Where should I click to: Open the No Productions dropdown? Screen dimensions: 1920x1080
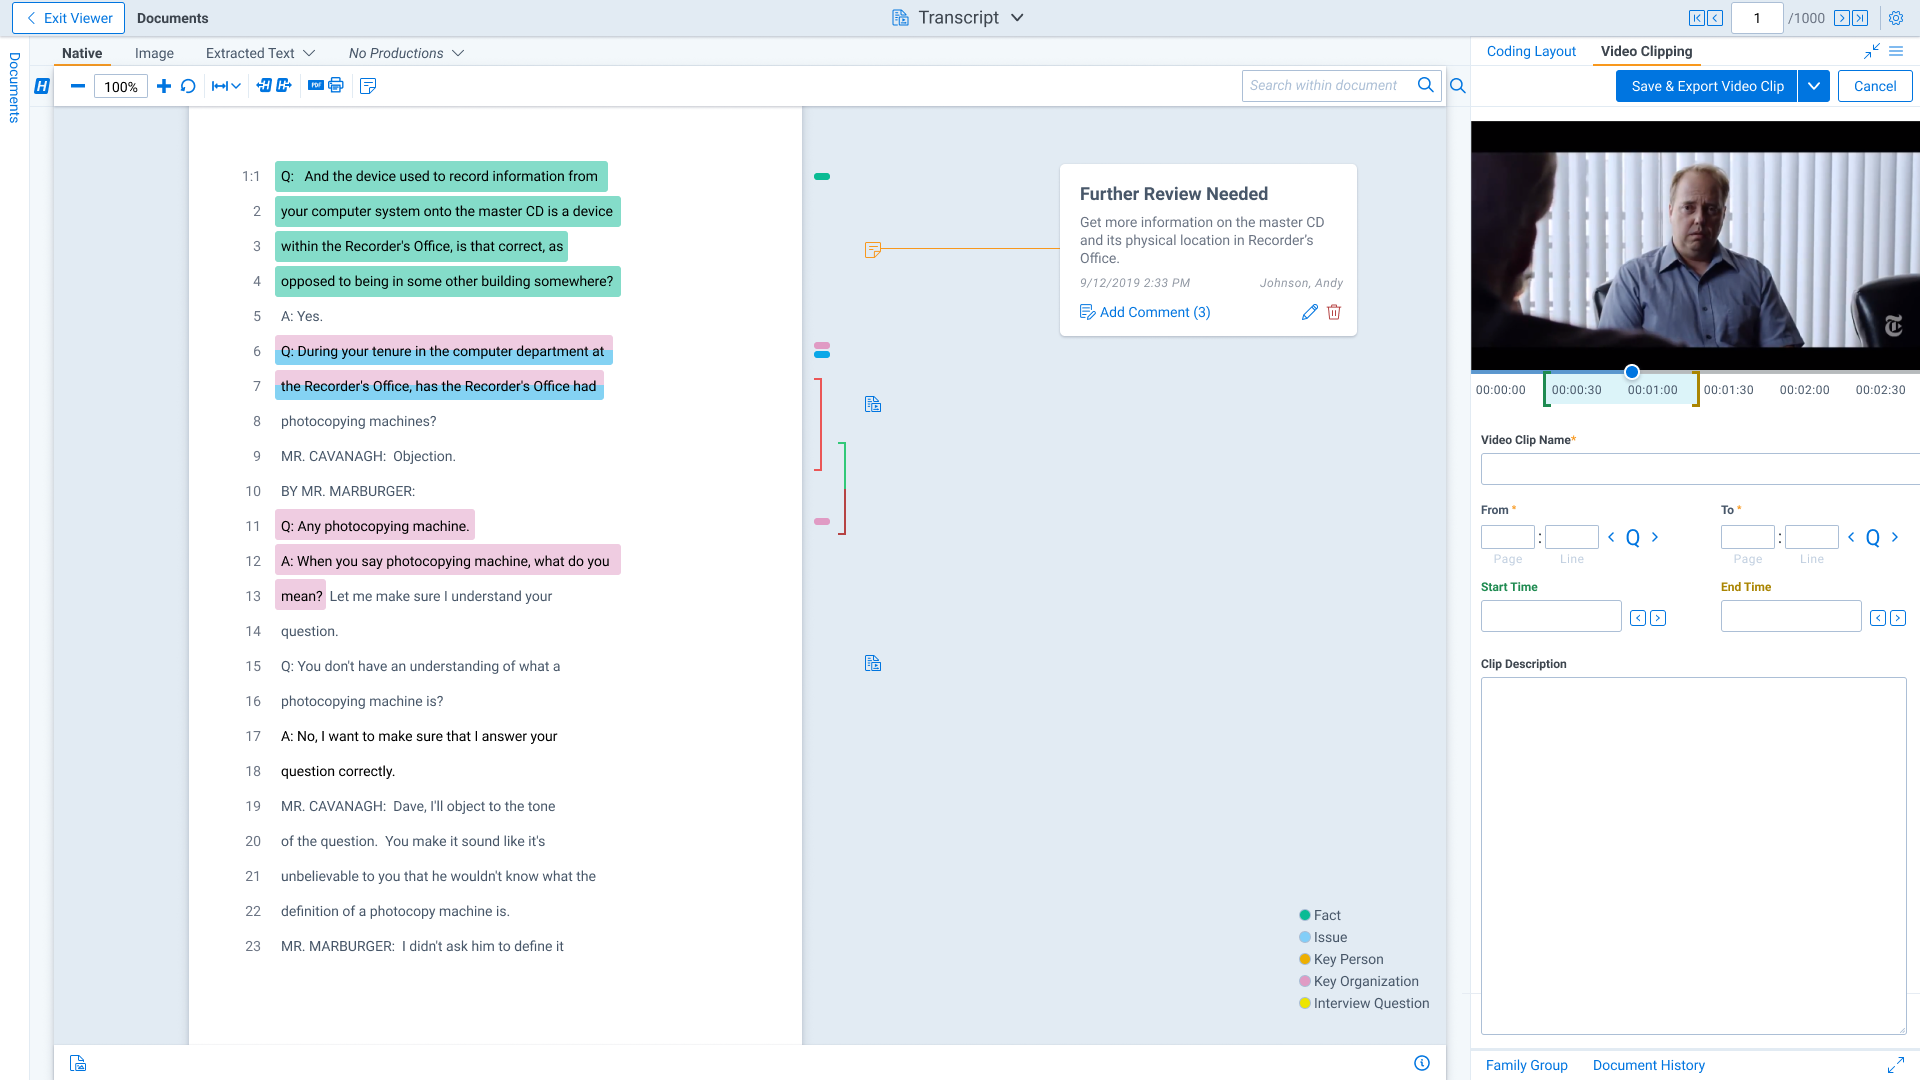(x=406, y=53)
